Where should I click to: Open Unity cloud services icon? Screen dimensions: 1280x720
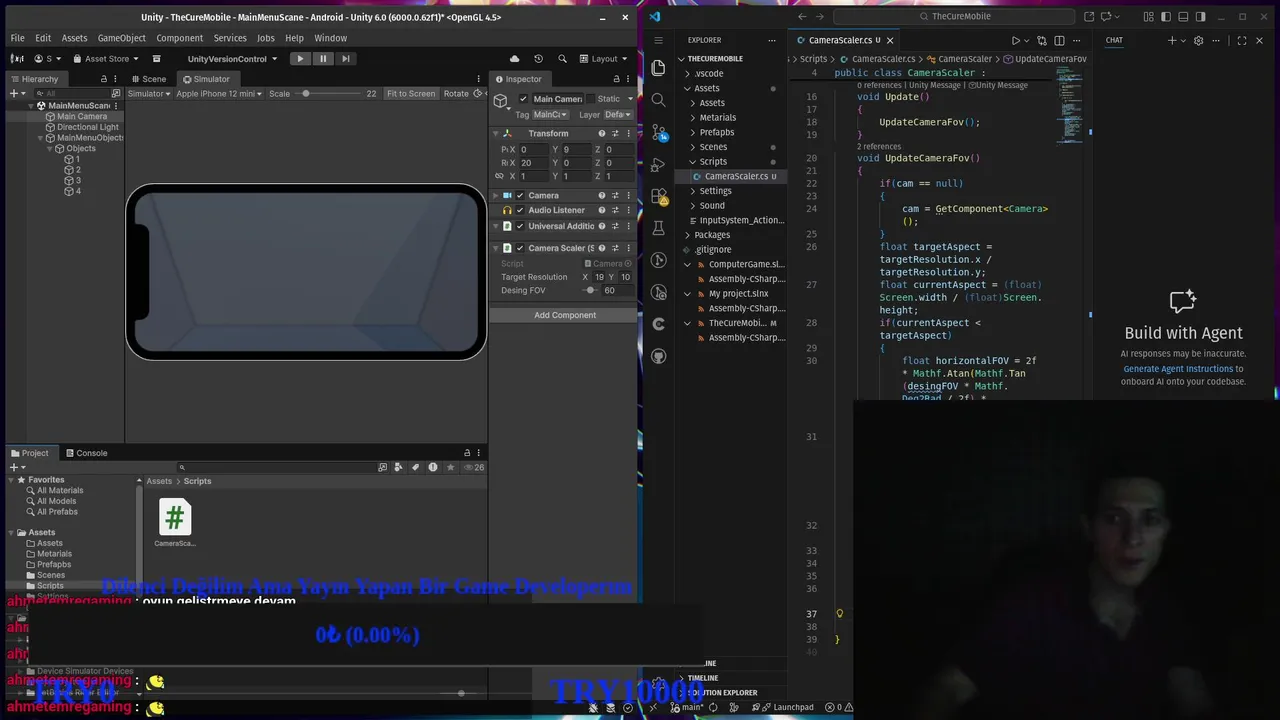(515, 59)
